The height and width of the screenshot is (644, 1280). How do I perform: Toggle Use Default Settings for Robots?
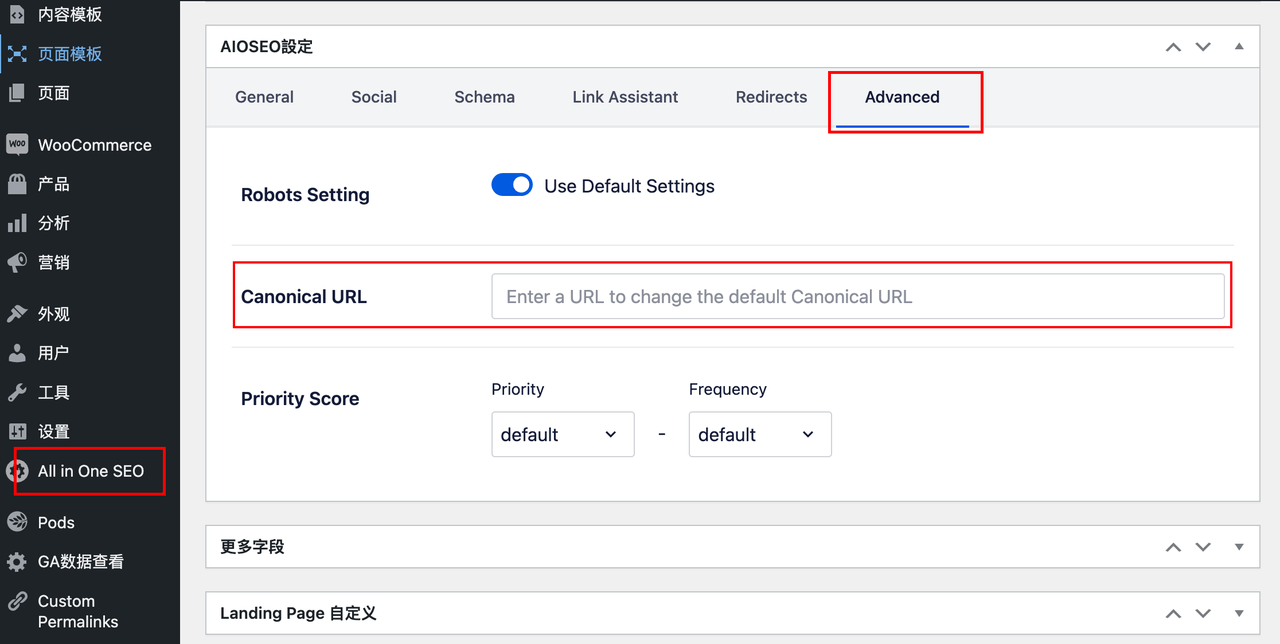click(512, 185)
